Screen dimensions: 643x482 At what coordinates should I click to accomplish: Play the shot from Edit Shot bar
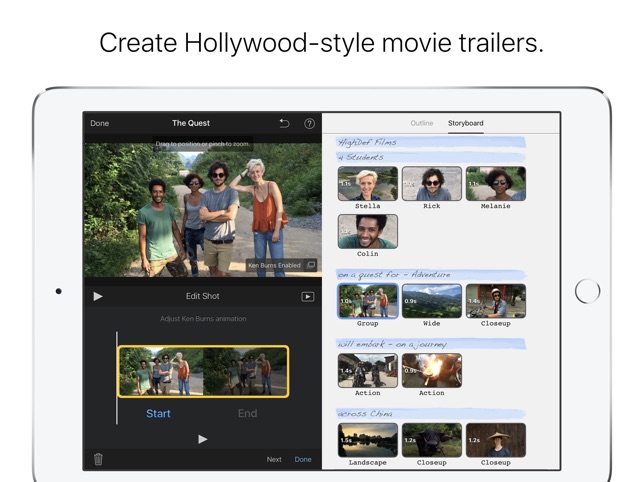click(98, 296)
